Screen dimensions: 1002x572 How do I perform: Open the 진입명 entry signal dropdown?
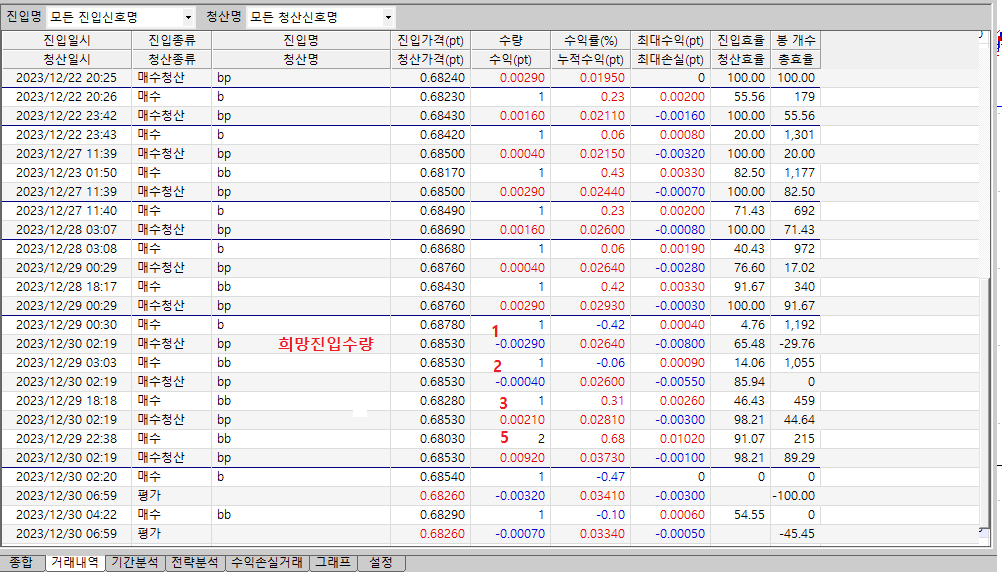tap(188, 18)
